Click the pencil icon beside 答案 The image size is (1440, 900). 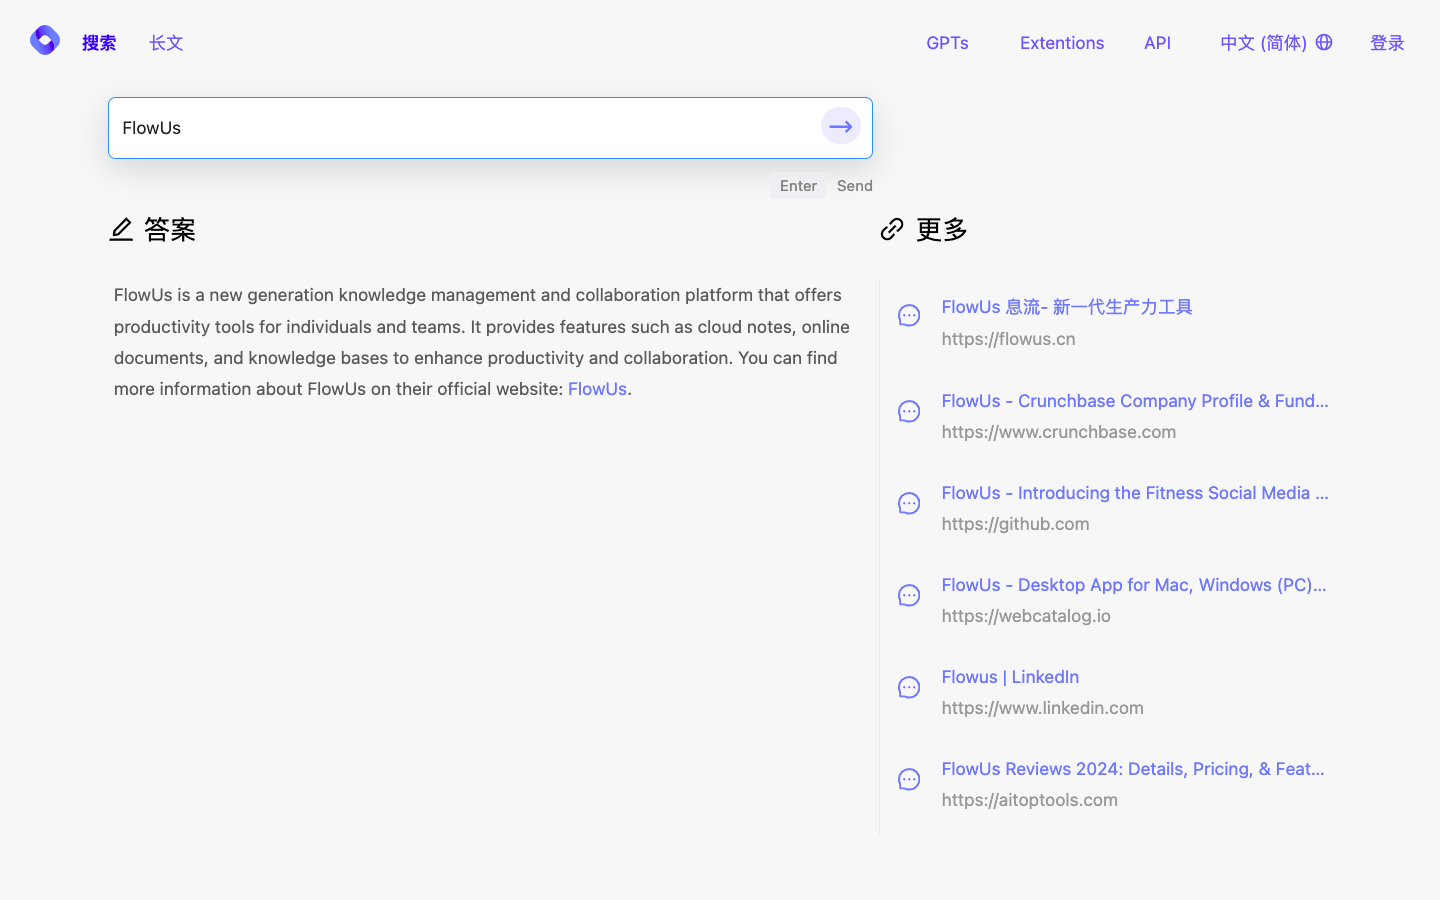121,229
